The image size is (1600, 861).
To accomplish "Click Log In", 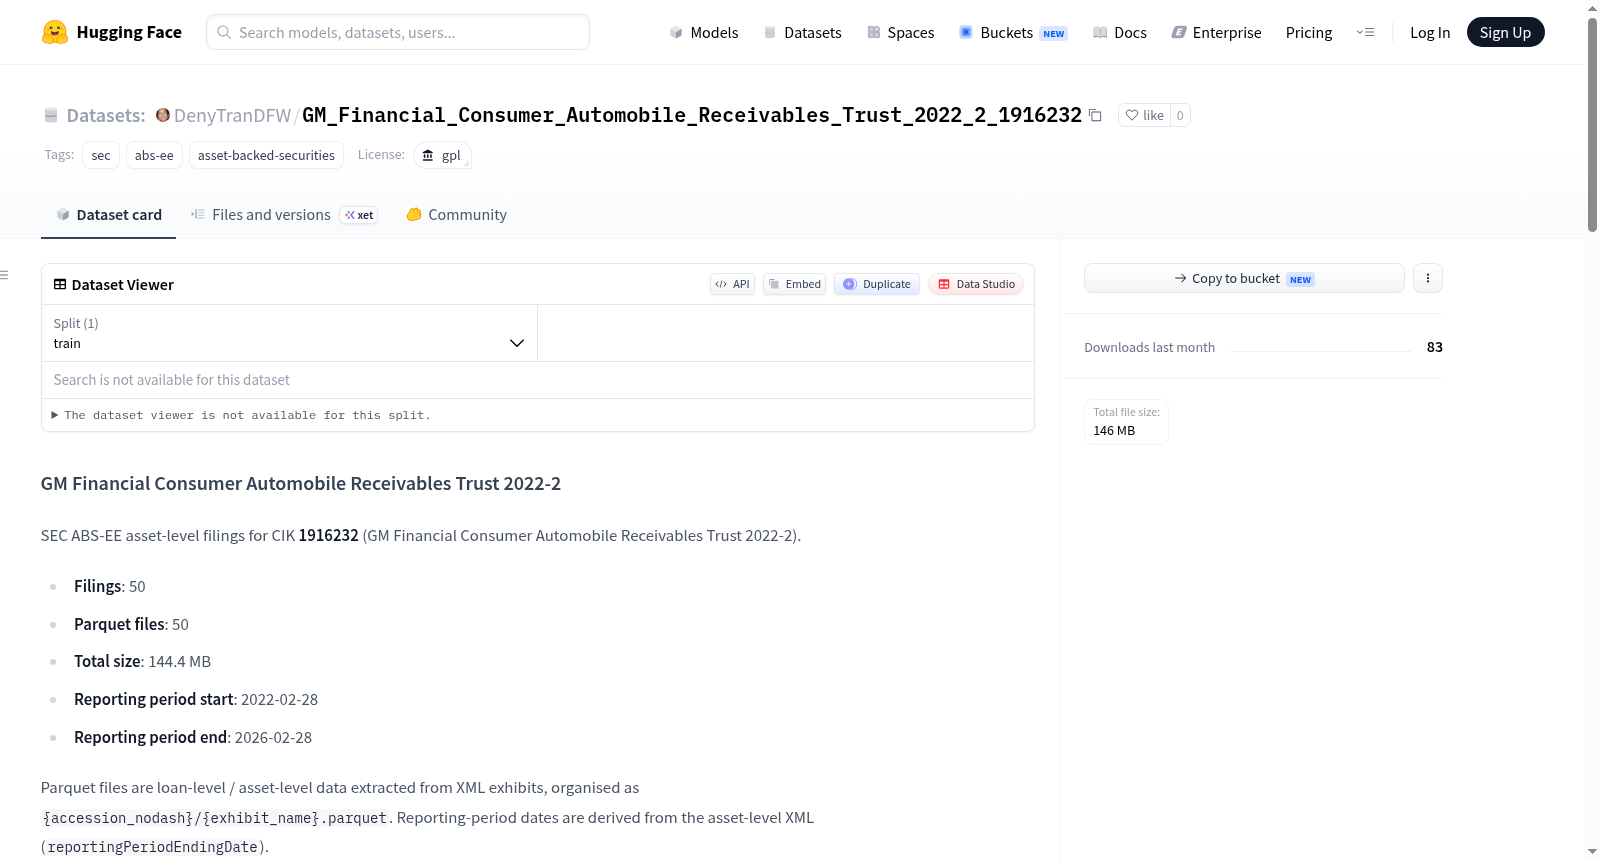I will pyautogui.click(x=1430, y=32).
